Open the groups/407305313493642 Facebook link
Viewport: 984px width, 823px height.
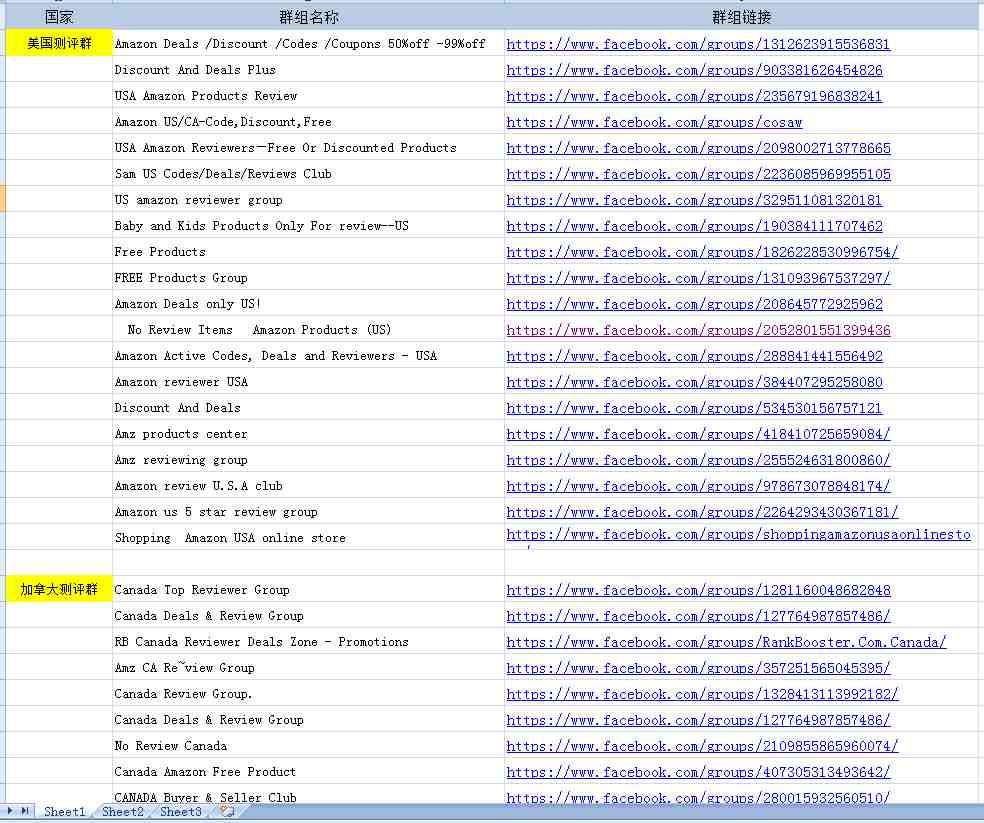point(698,773)
